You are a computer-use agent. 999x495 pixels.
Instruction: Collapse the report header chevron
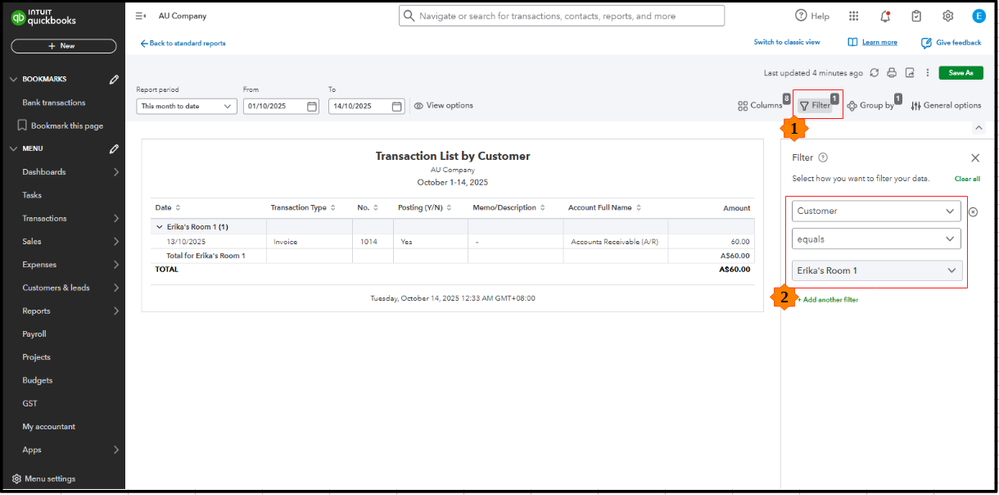pyautogui.click(x=979, y=128)
